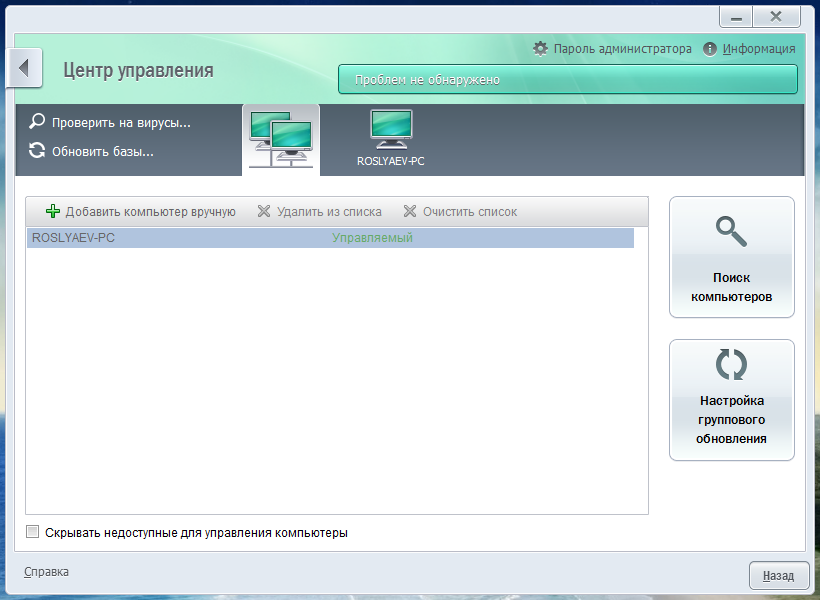Select the ROSLYAEV-PC row in list
Image resolution: width=820 pixels, height=600 pixels.
coord(330,237)
